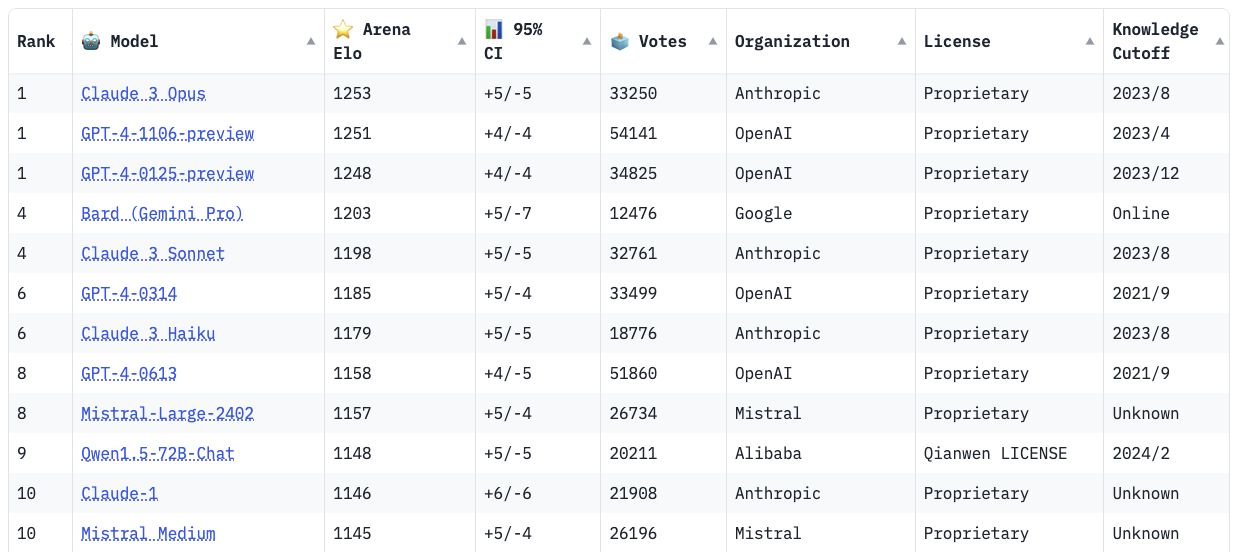Click the ballot box icon beside Votes
Image resolution: width=1238 pixels, height=552 pixels.
[x=620, y=41]
